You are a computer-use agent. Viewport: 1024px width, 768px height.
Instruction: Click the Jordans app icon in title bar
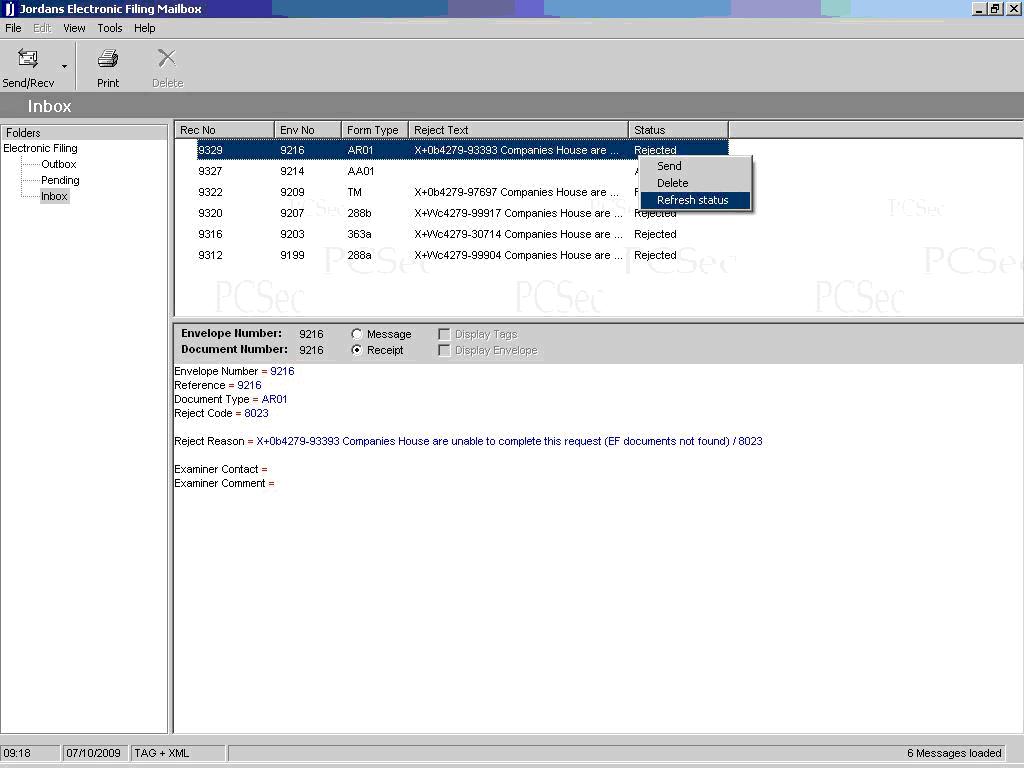click(x=9, y=9)
